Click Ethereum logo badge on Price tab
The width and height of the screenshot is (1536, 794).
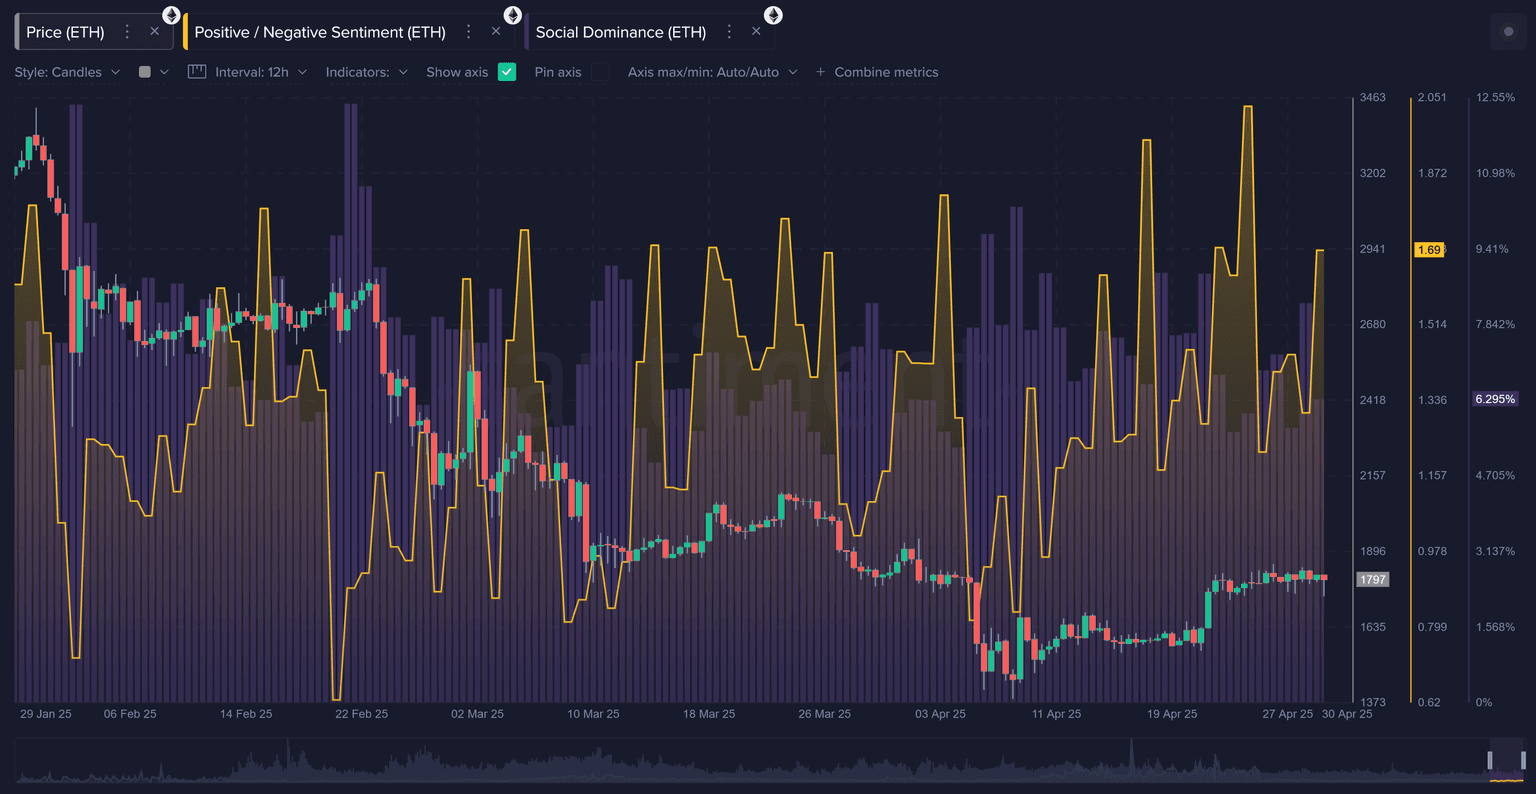(x=172, y=15)
